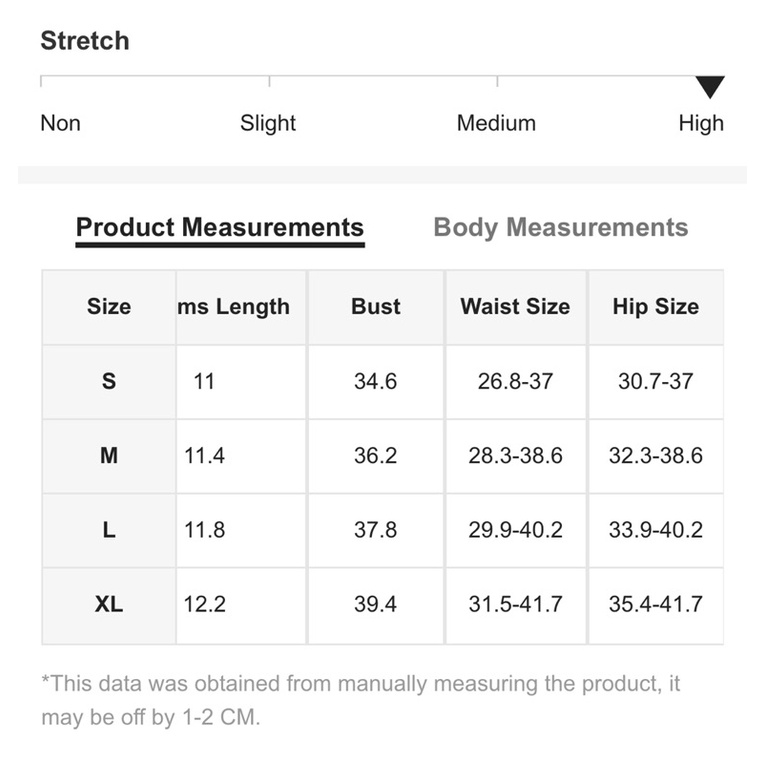Click the partially hidden Length column header
Screen dimensions: 764x764
point(234,307)
